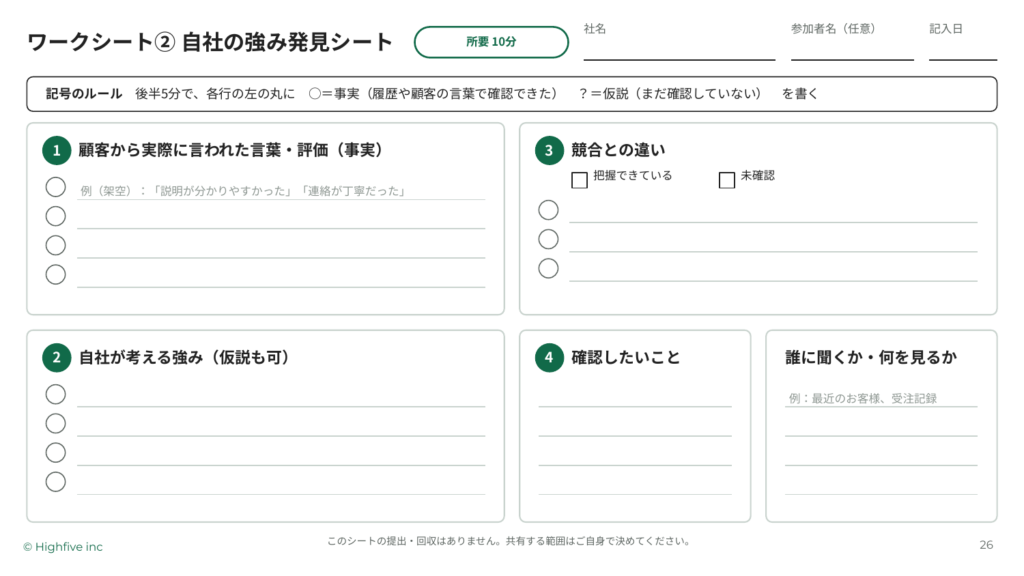Click the green number 1 section badge
Viewport: 1024px width, 576px height.
pyautogui.click(x=57, y=150)
